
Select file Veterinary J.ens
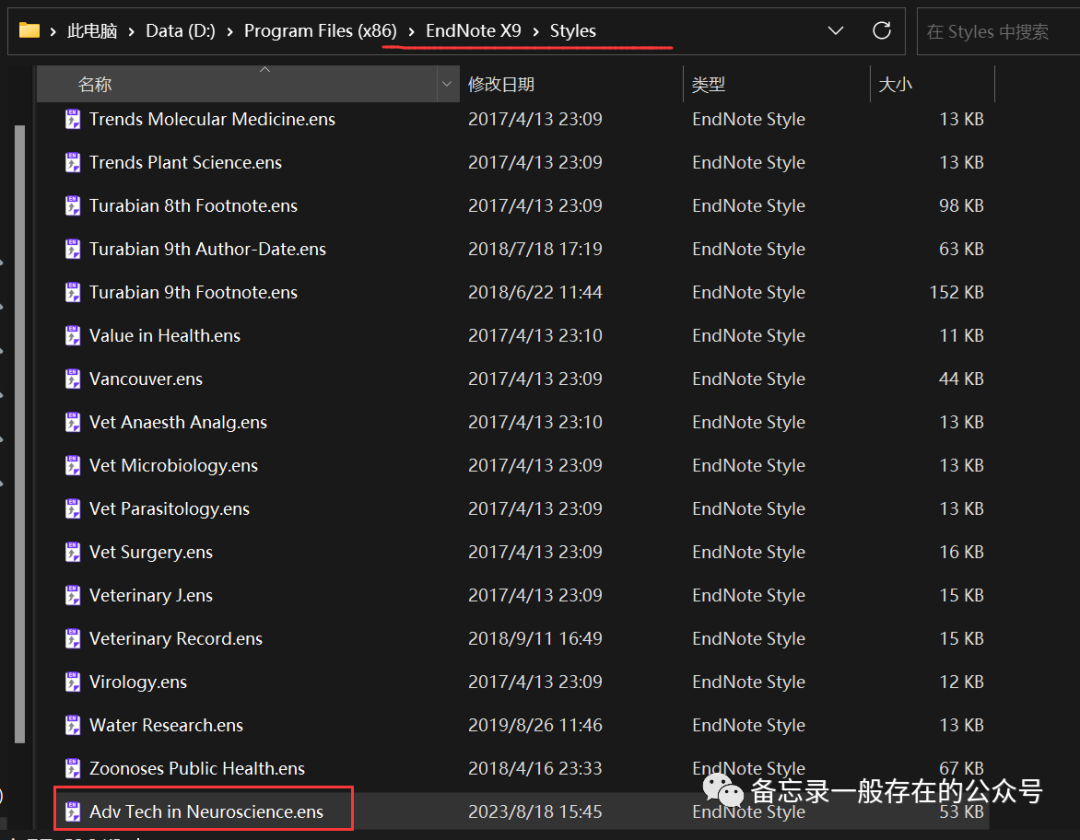coord(151,596)
